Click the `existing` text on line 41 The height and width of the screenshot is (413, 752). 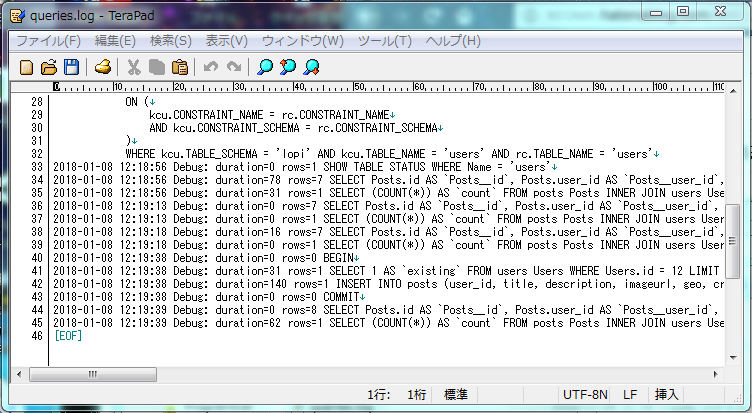434,271
